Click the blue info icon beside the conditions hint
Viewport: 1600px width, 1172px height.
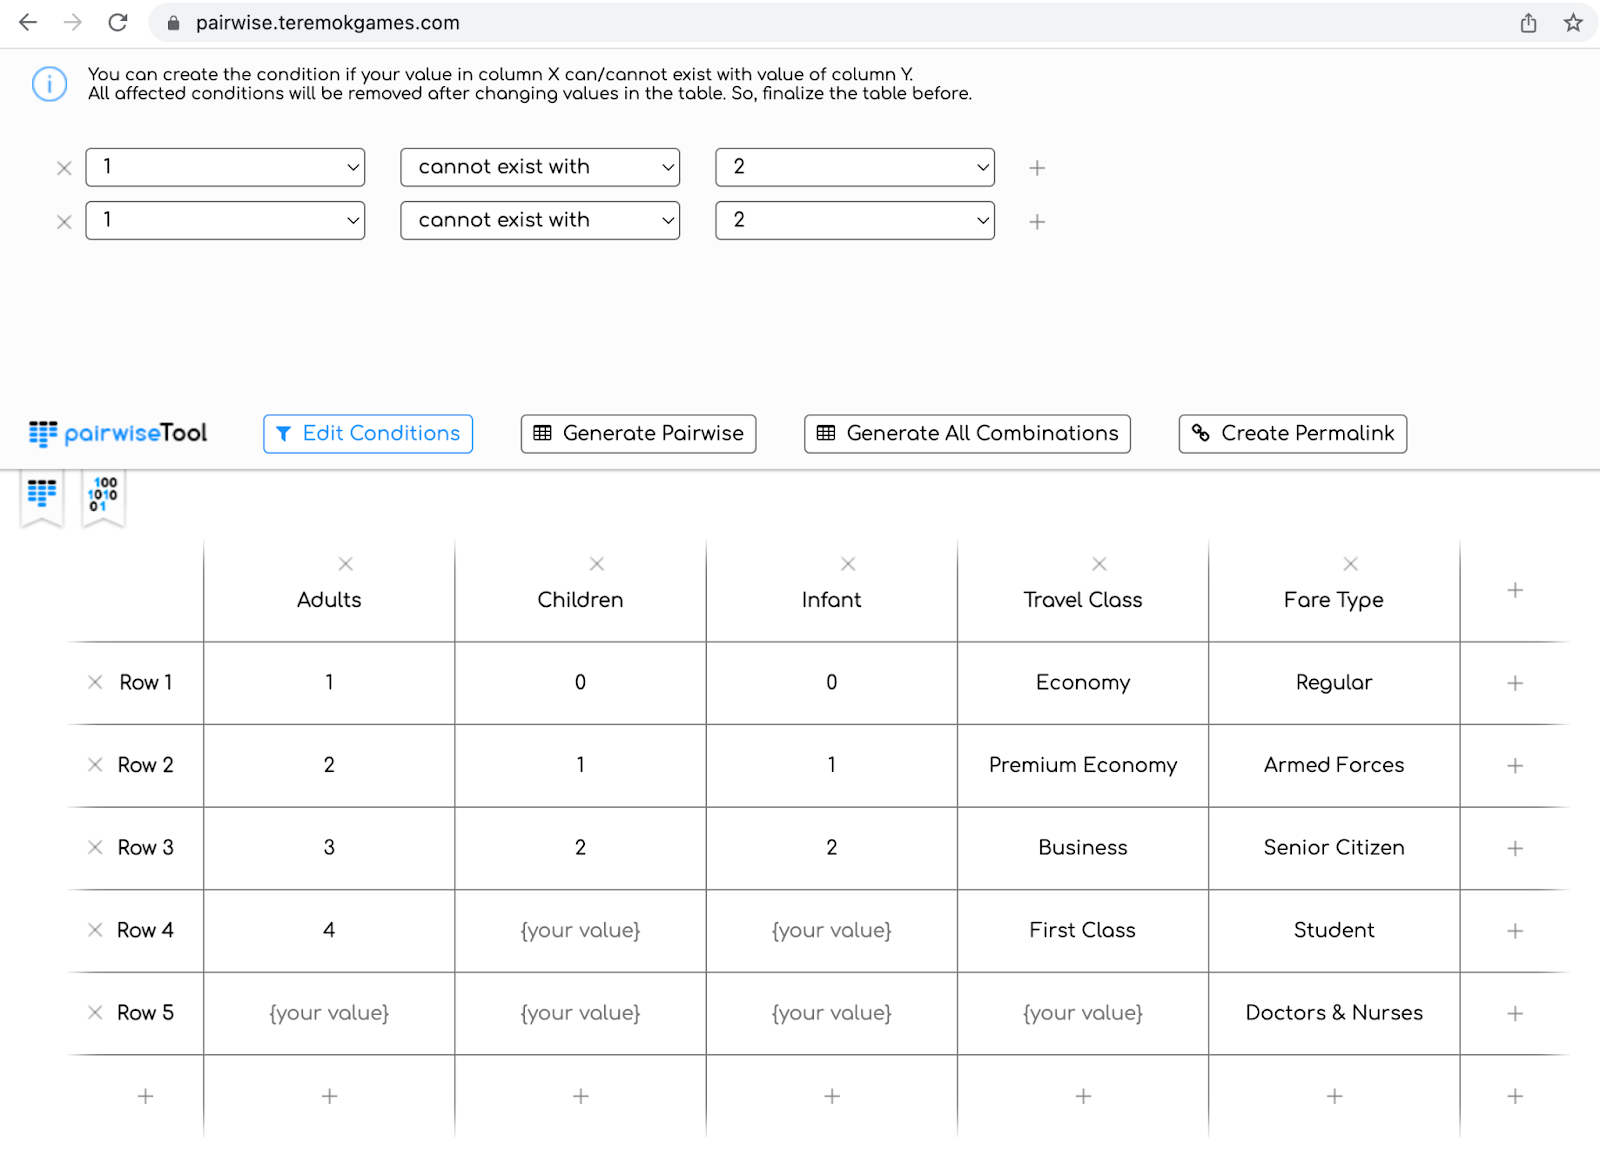pos(49,84)
